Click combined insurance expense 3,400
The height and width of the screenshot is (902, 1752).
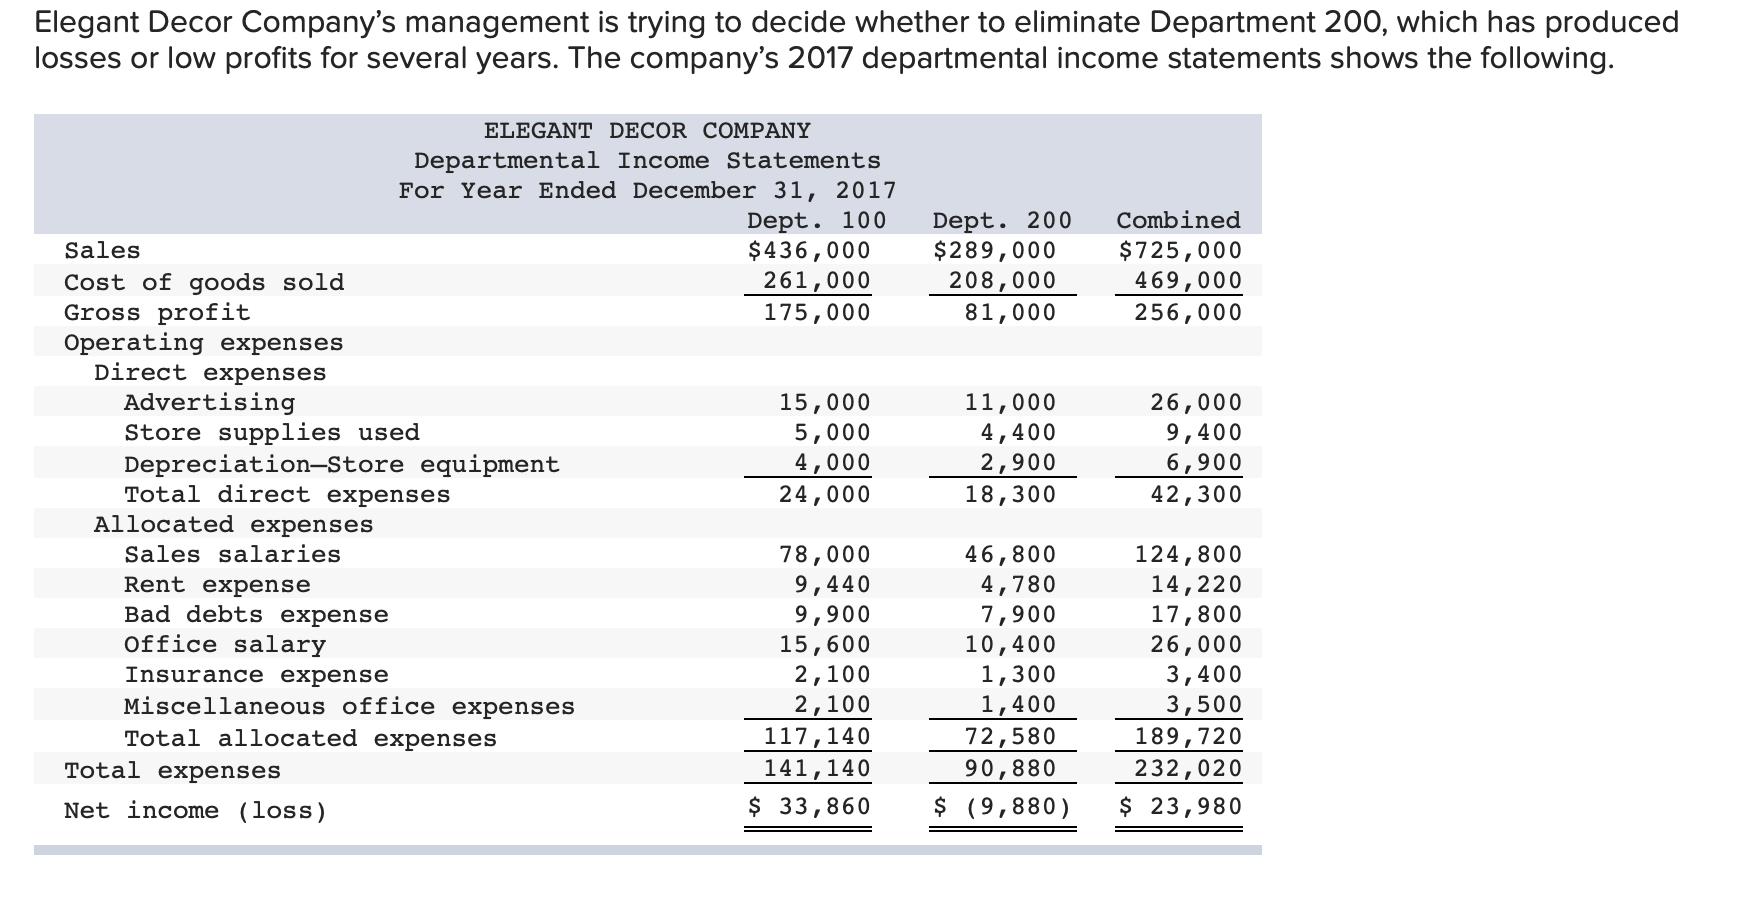tap(1204, 675)
